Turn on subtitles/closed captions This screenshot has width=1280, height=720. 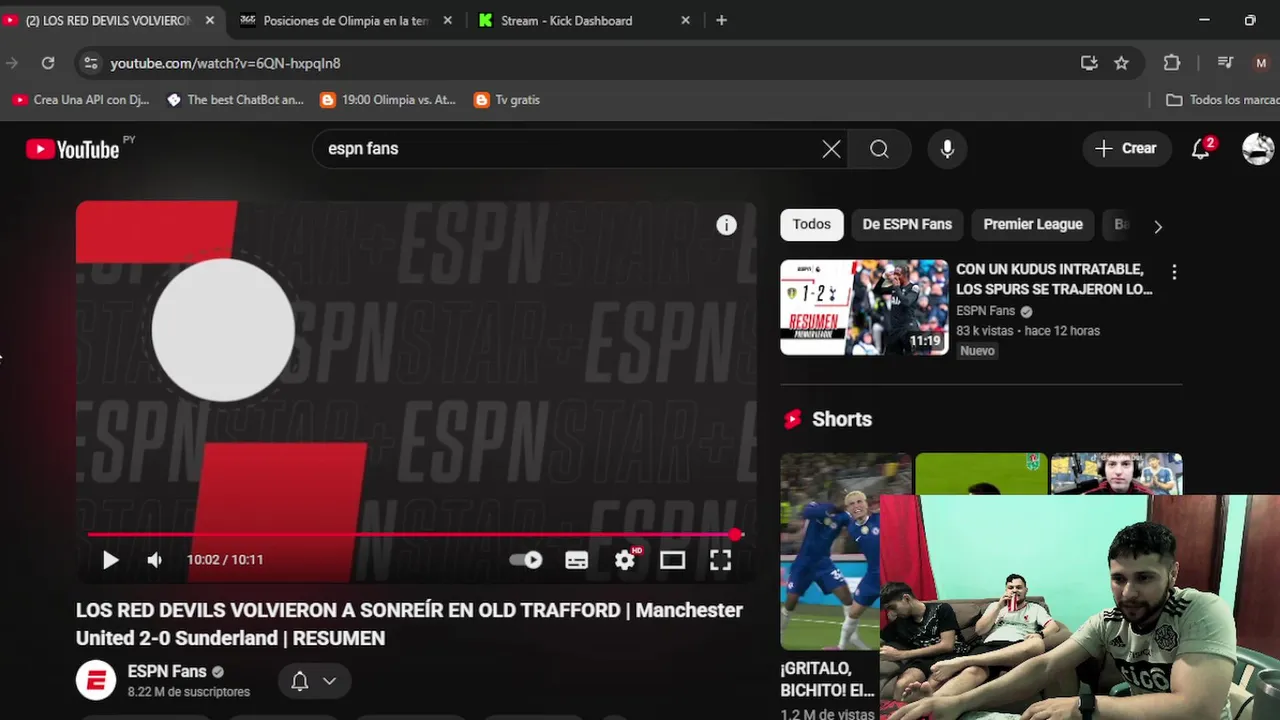576,560
